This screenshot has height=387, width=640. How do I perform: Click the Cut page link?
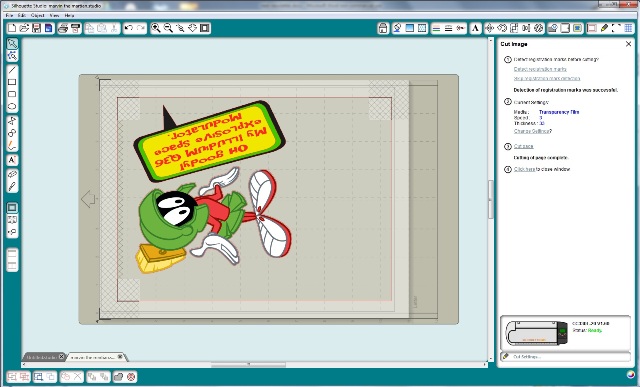coord(523,146)
